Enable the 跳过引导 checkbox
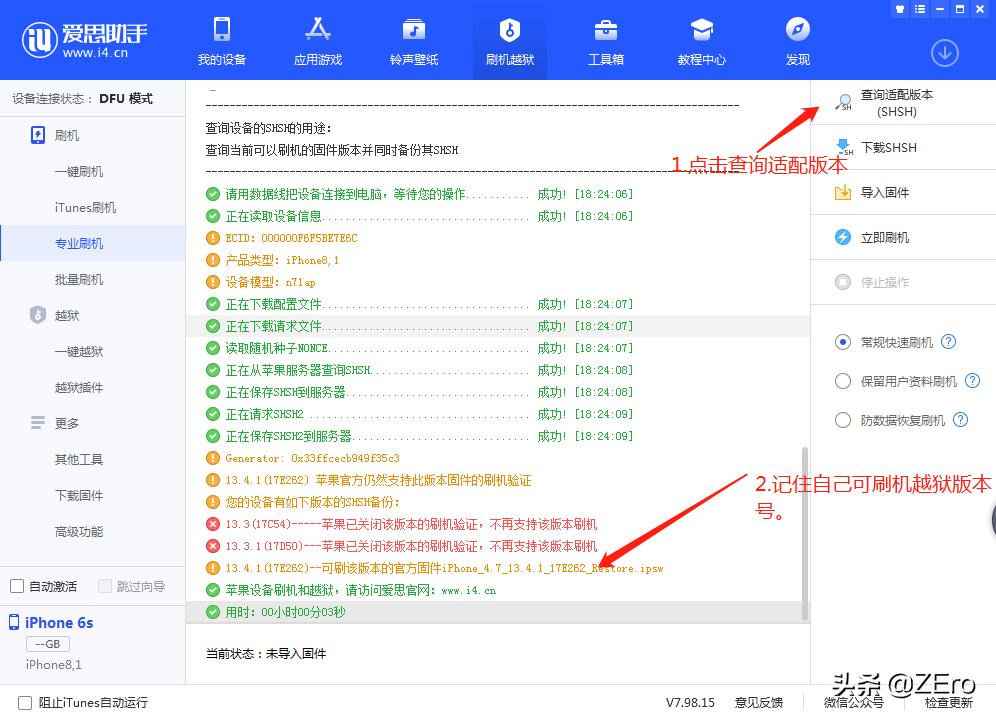 click(103, 585)
